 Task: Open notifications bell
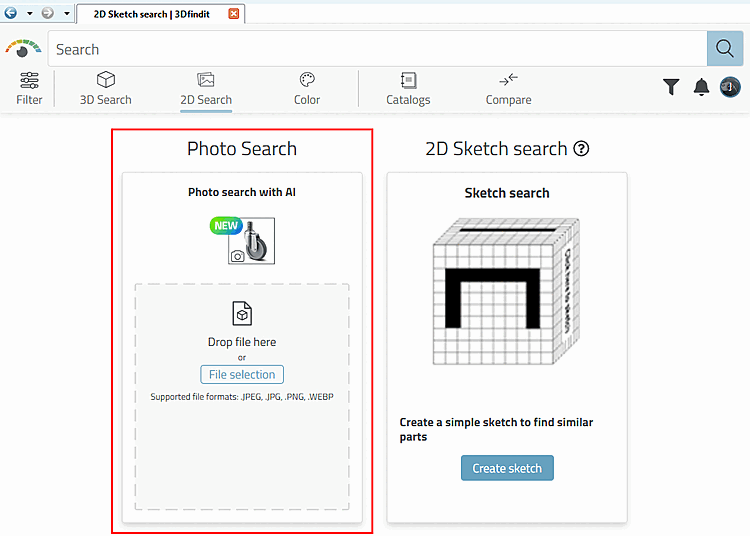click(701, 87)
